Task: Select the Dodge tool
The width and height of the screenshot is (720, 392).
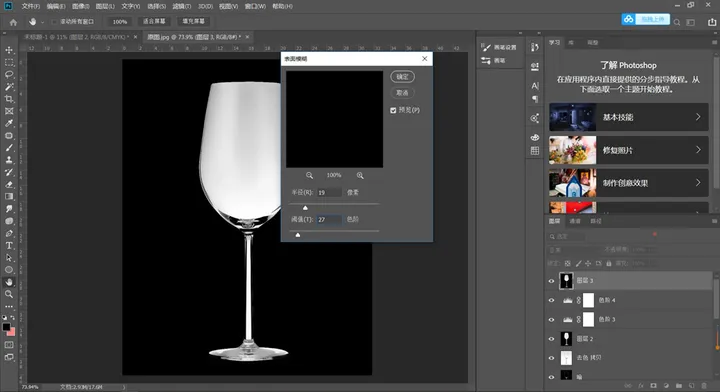Action: (9, 221)
